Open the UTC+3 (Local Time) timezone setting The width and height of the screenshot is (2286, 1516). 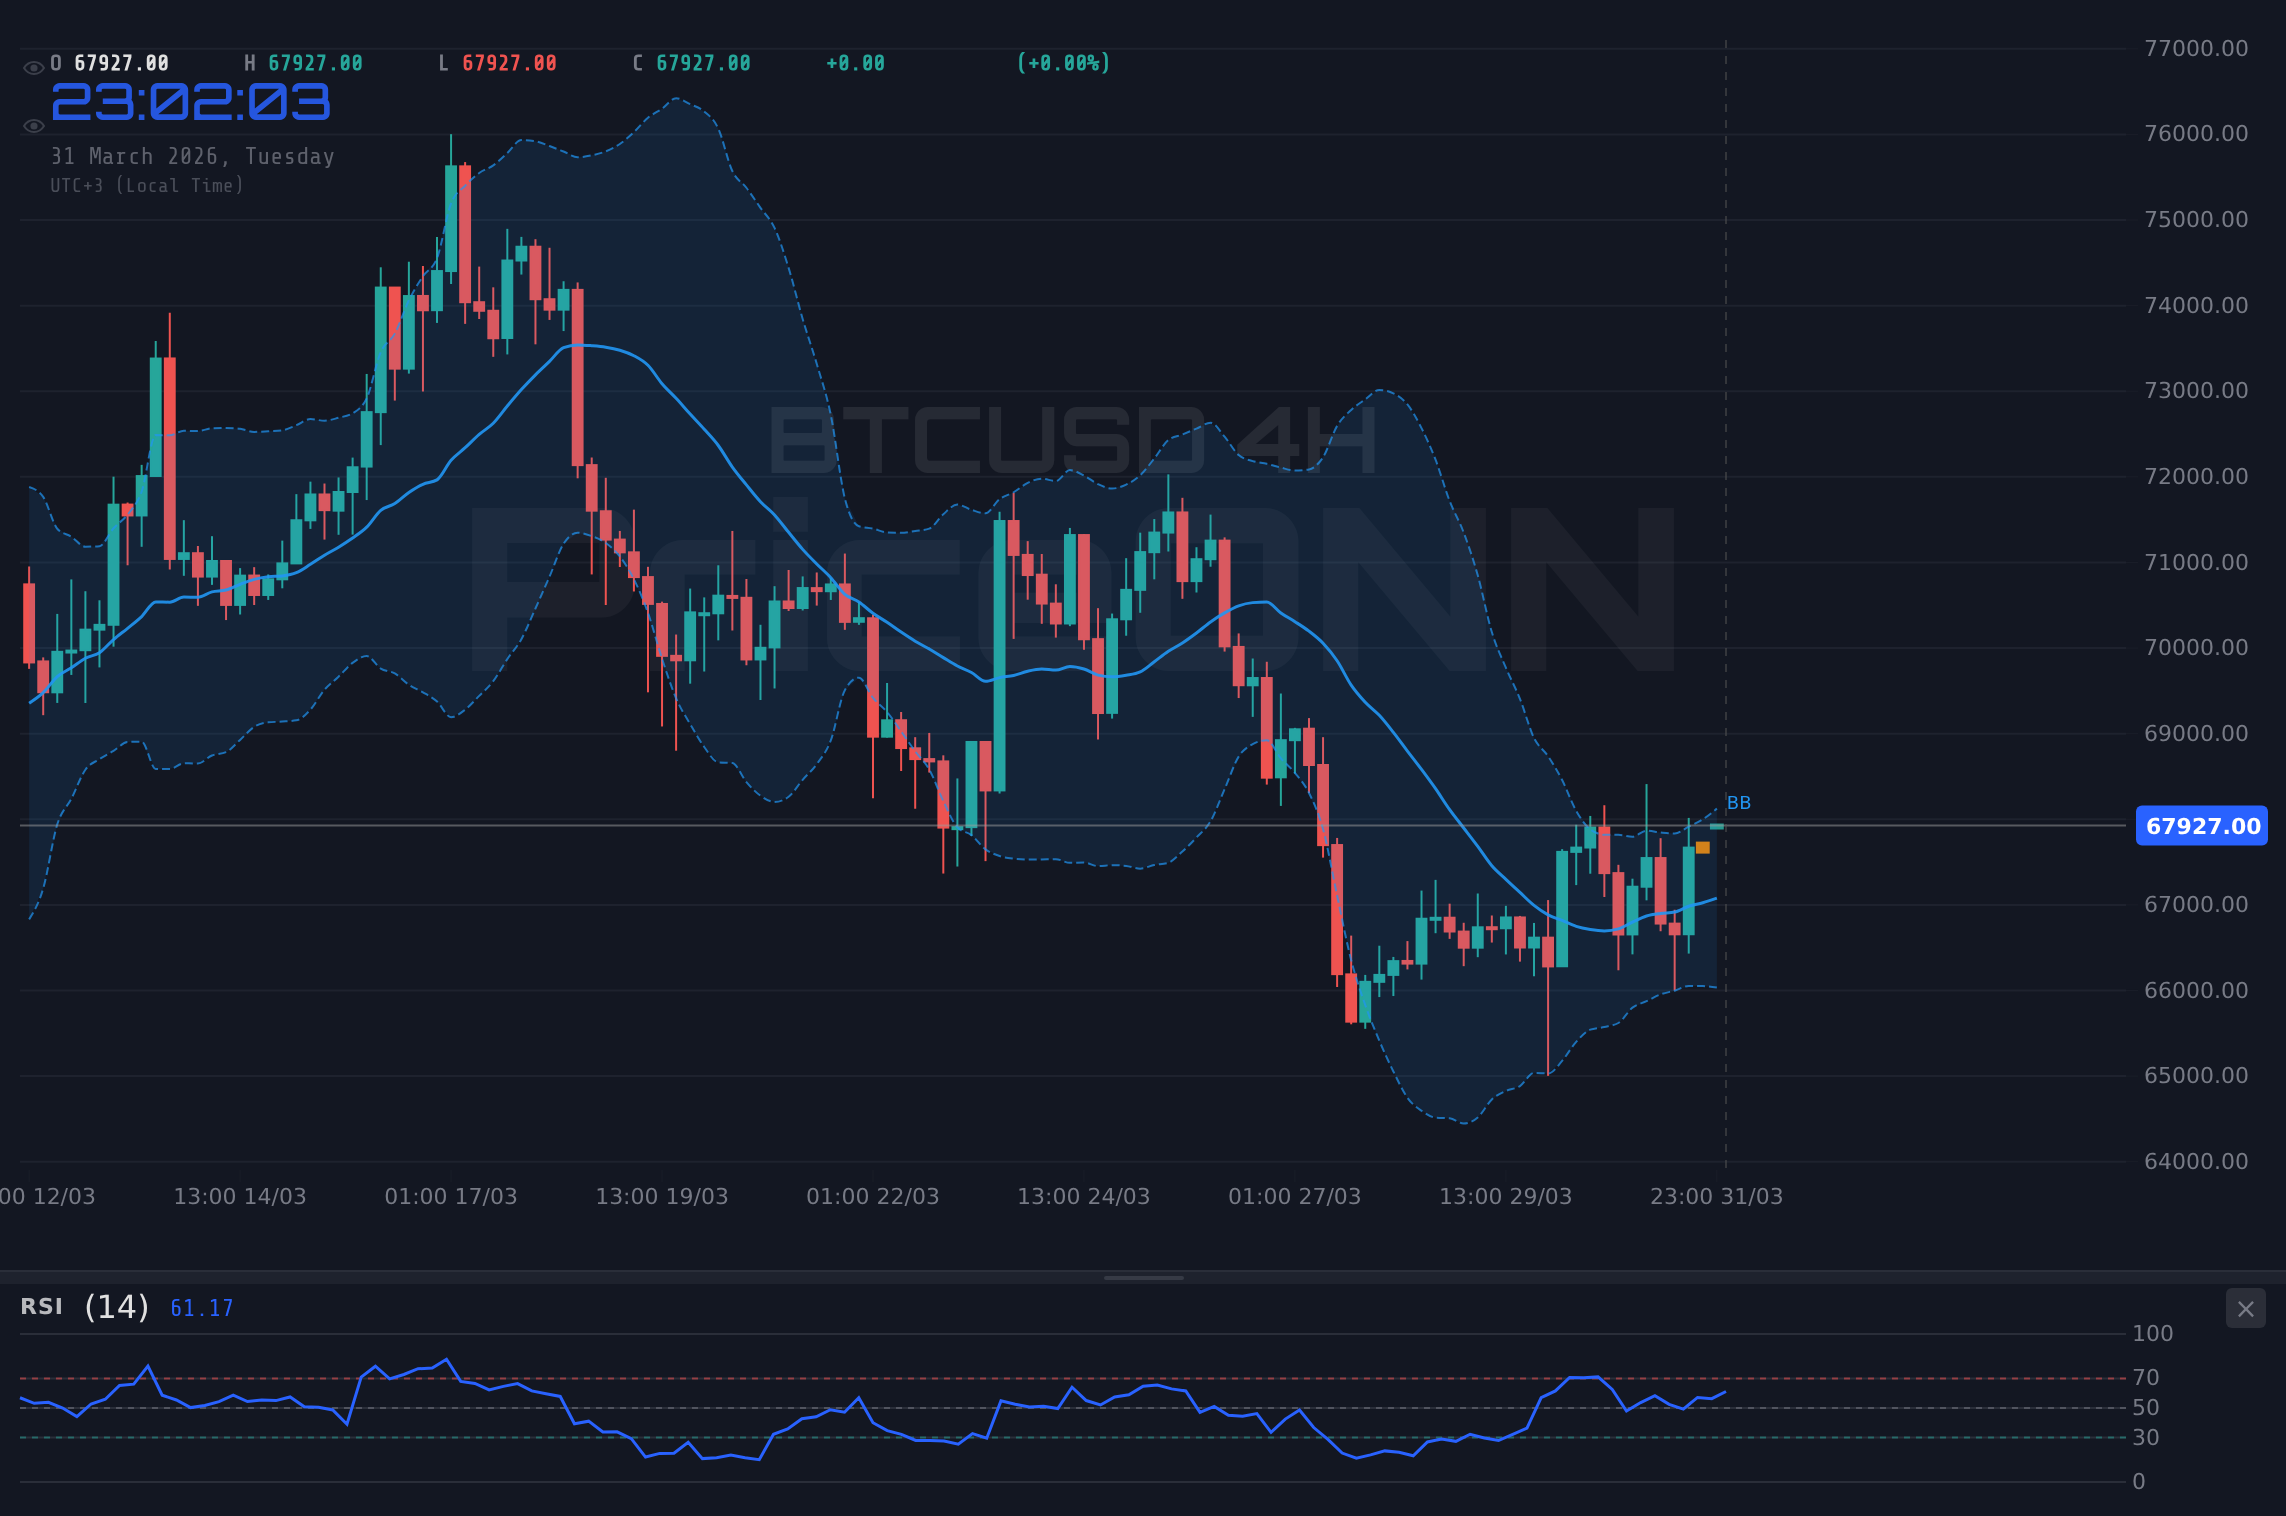(x=146, y=185)
